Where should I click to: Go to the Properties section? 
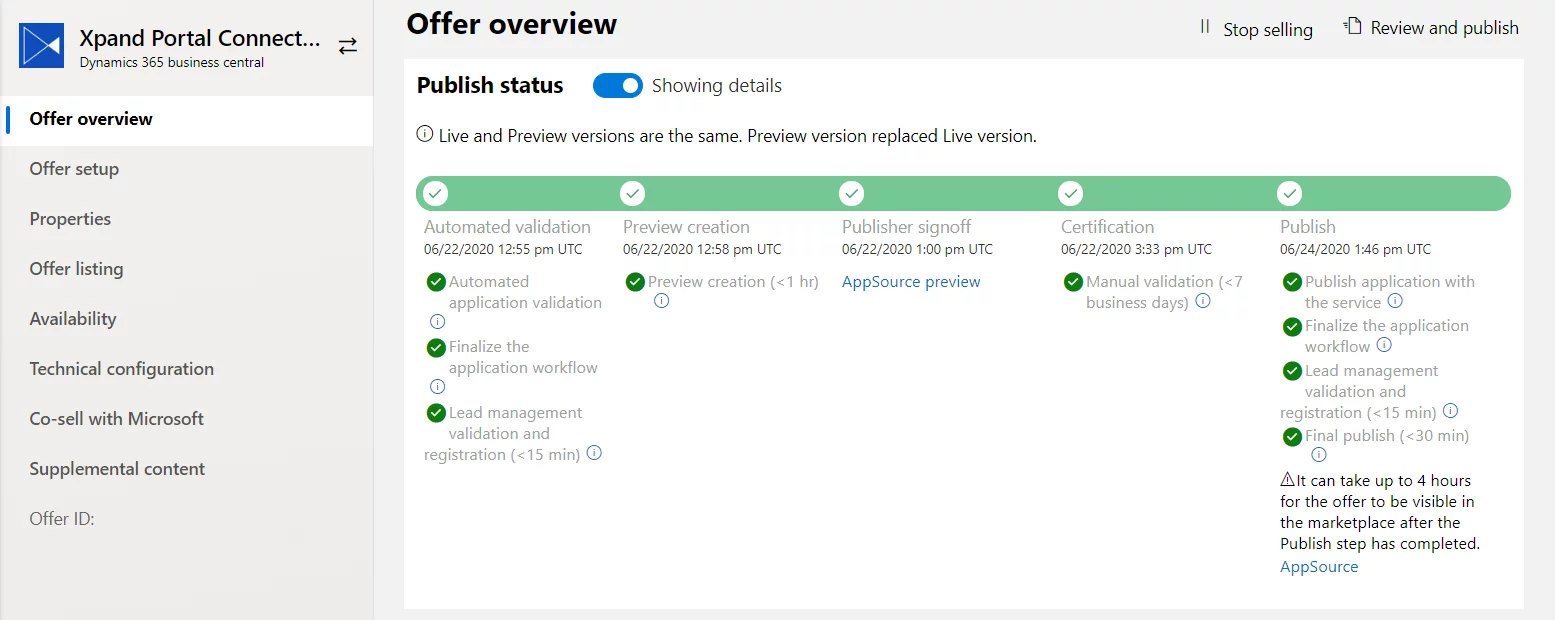coord(70,219)
